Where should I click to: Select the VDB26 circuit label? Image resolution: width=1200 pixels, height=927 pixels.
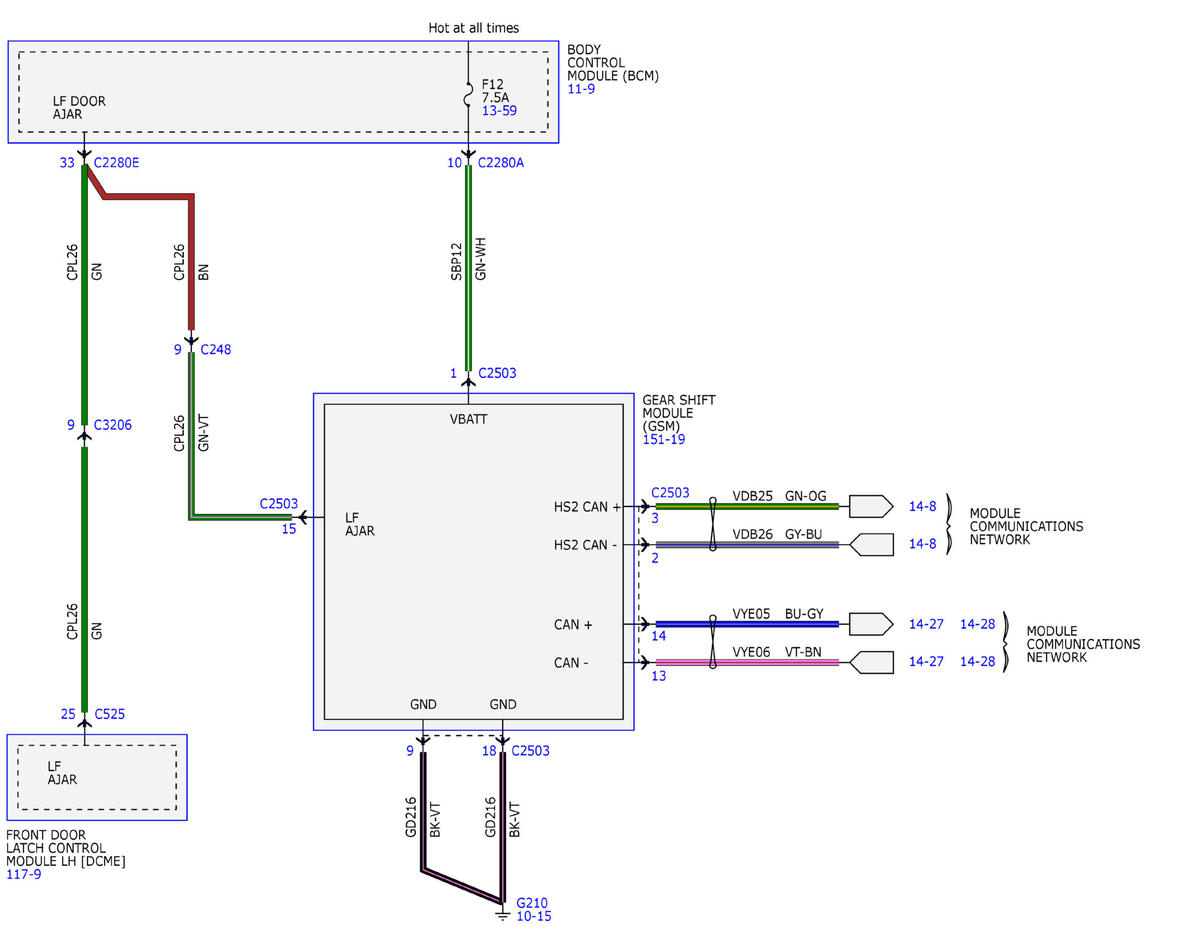pos(753,534)
